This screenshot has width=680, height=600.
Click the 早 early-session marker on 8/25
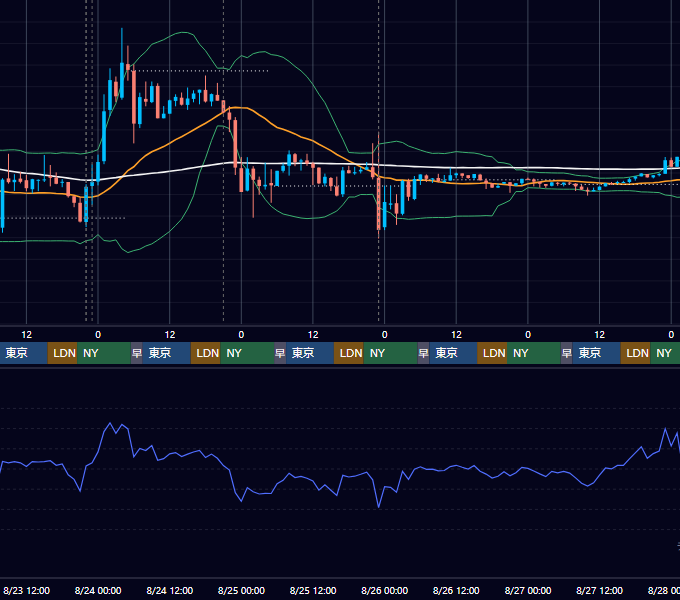280,353
